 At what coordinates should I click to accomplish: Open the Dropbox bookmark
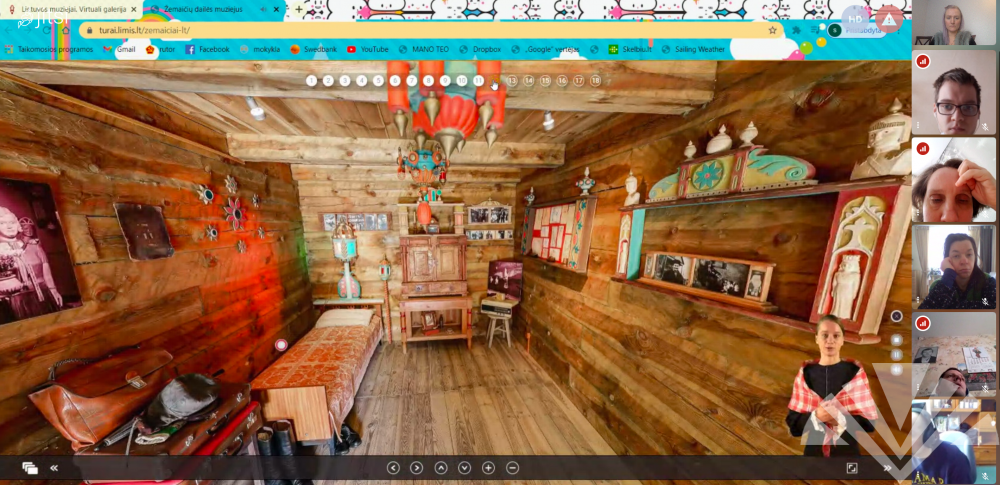(x=480, y=49)
